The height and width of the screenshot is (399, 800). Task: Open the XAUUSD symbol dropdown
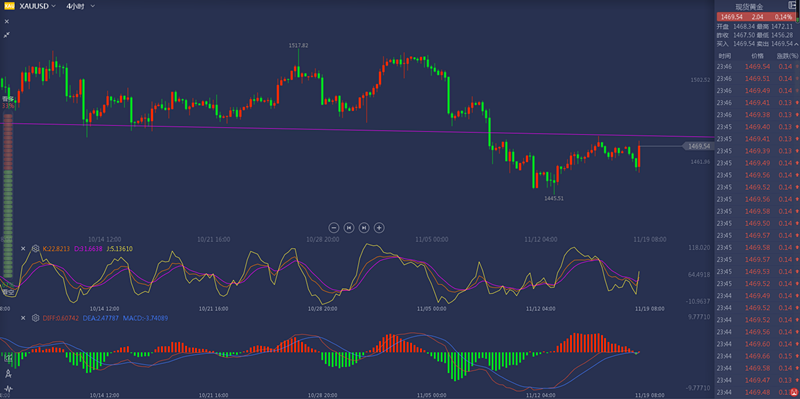(37, 6)
